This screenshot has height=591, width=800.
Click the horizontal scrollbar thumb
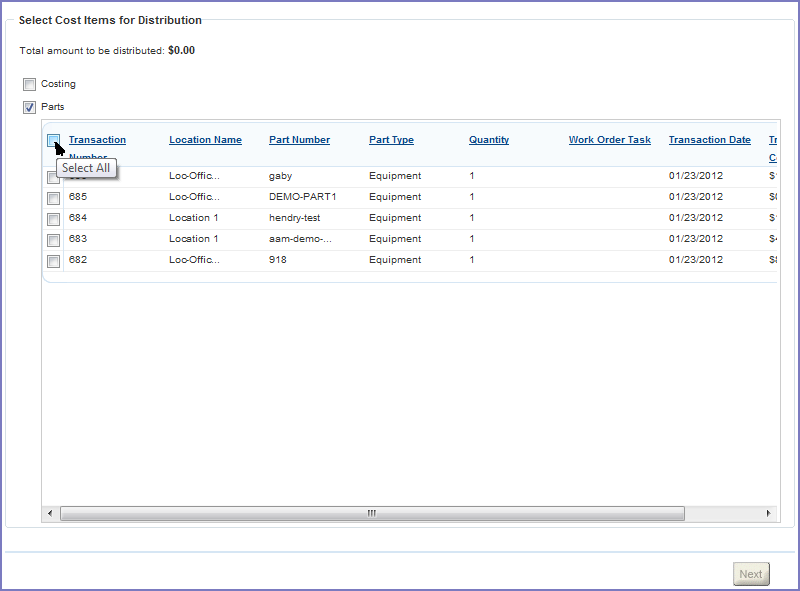point(371,513)
